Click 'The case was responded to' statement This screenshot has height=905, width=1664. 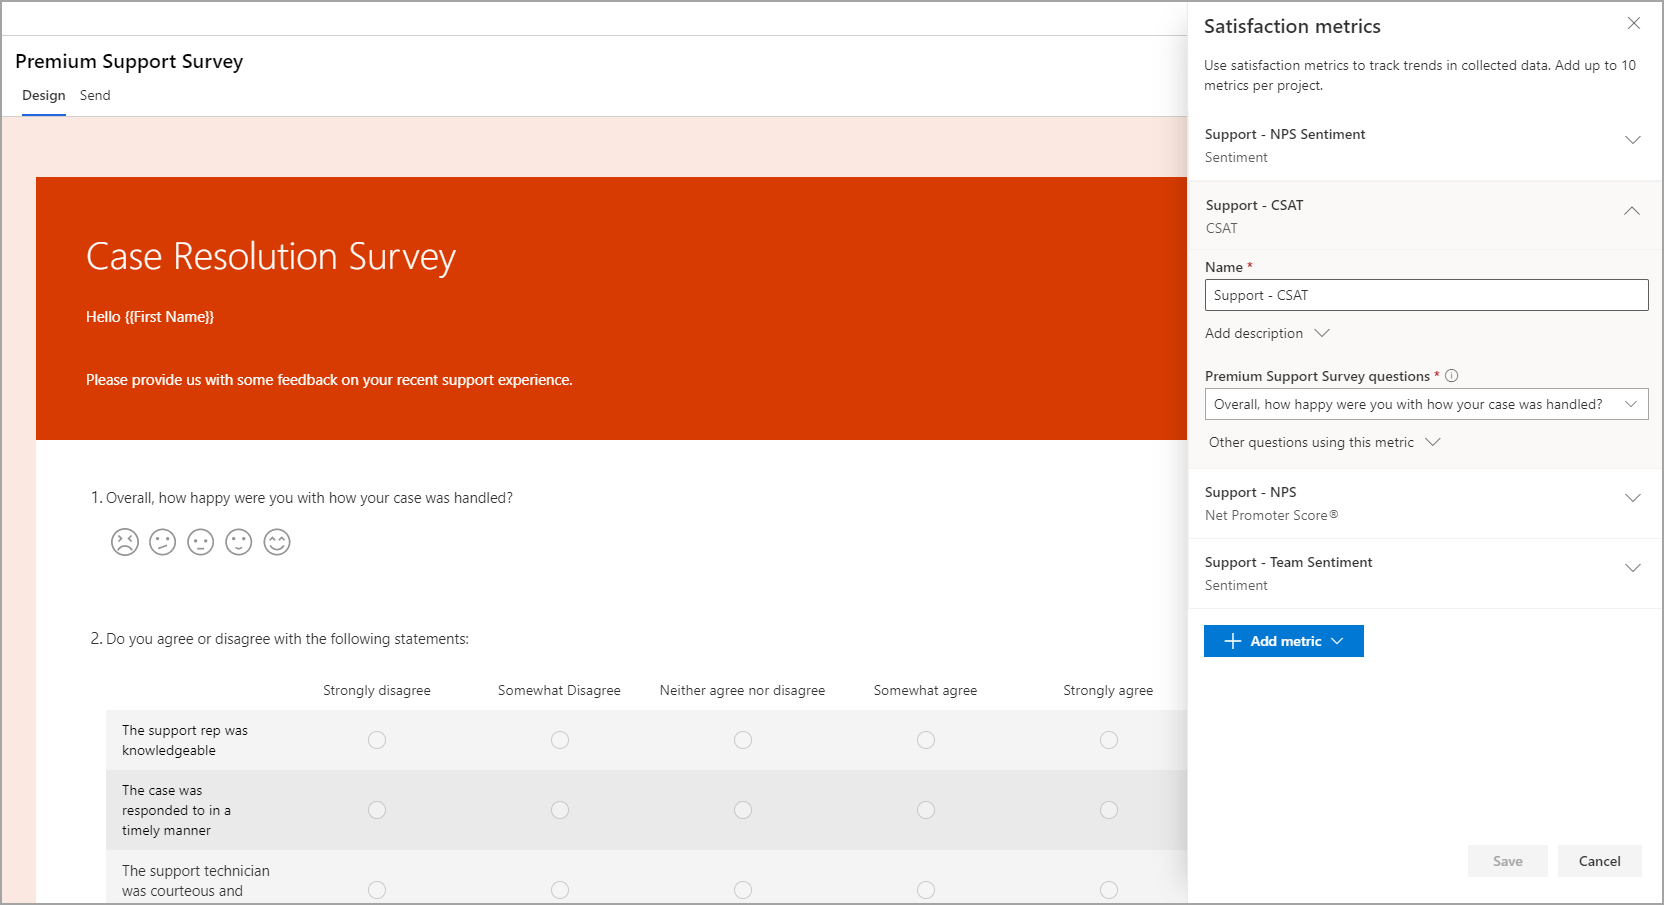point(176,810)
